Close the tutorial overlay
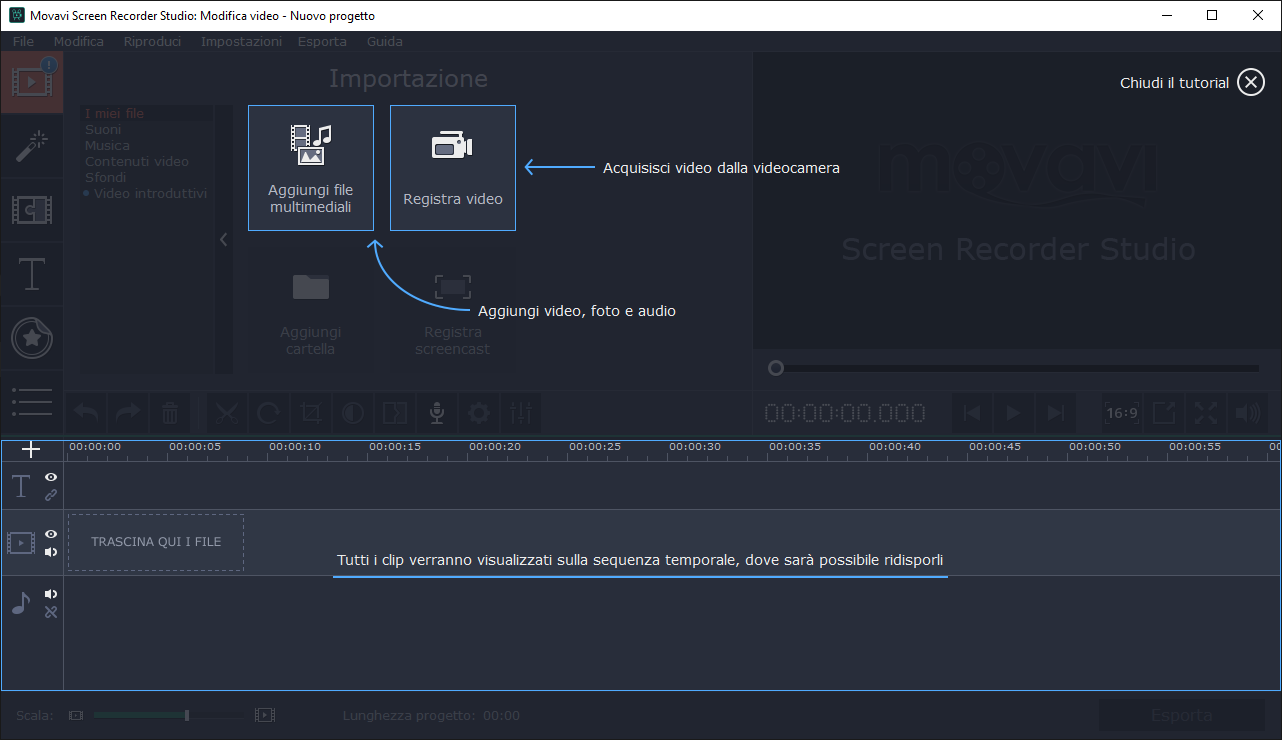 pyautogui.click(x=1250, y=83)
